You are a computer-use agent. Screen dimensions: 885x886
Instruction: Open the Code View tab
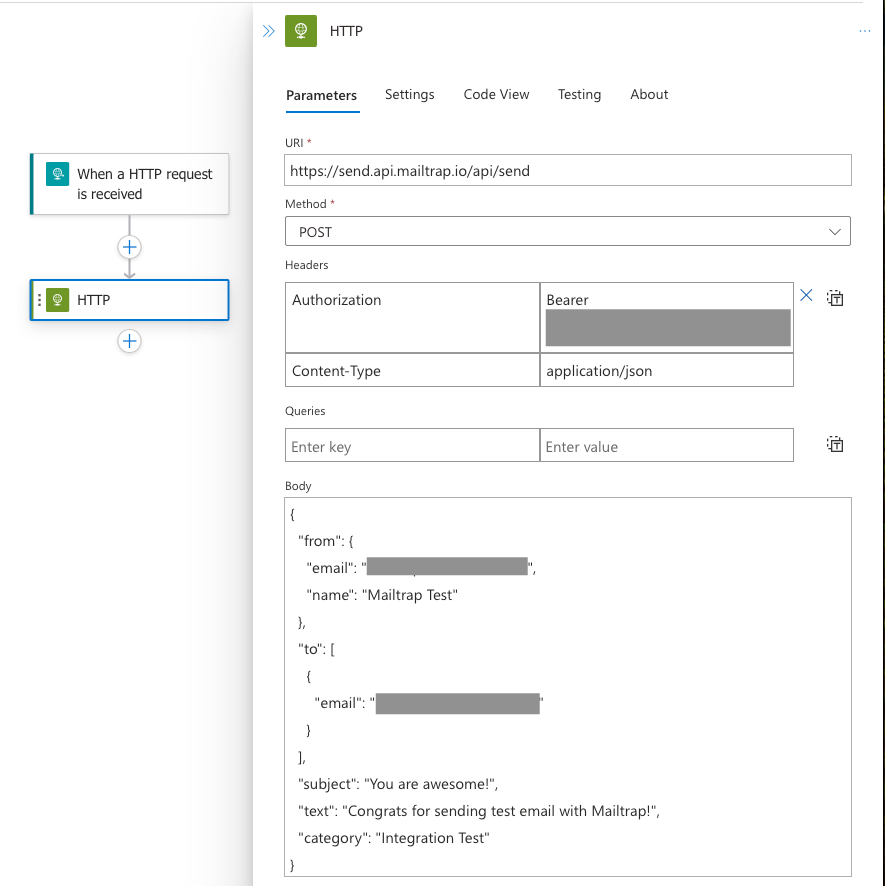click(x=496, y=94)
